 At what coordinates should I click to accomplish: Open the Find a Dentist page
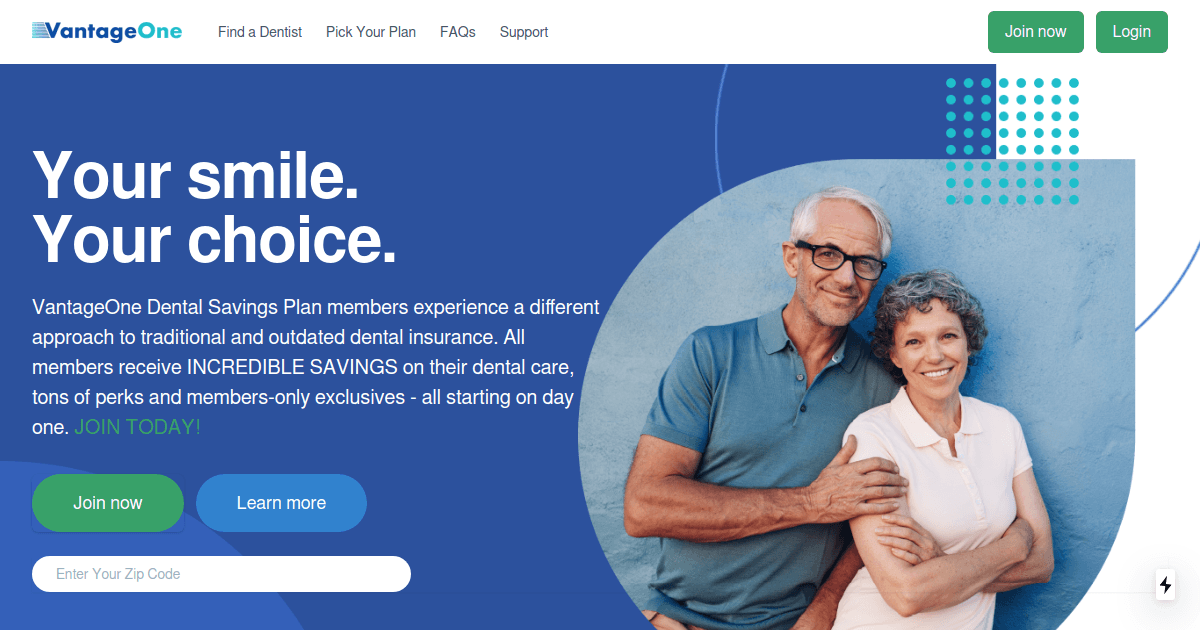260,32
